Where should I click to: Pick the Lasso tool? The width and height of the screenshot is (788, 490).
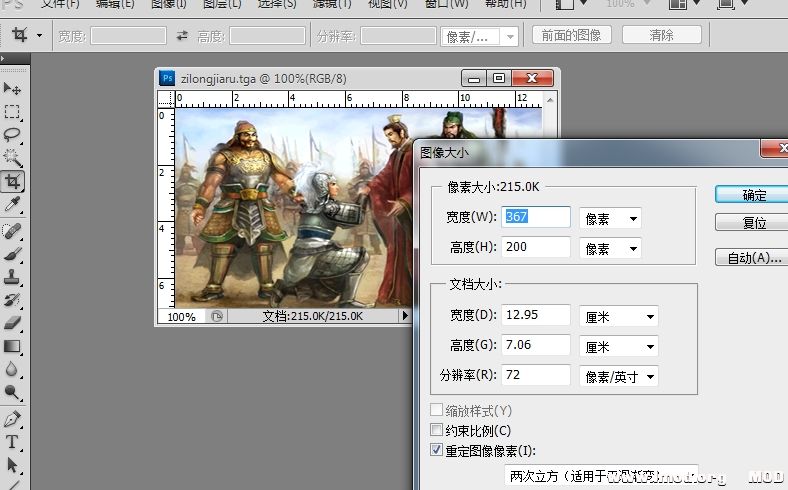coord(13,135)
